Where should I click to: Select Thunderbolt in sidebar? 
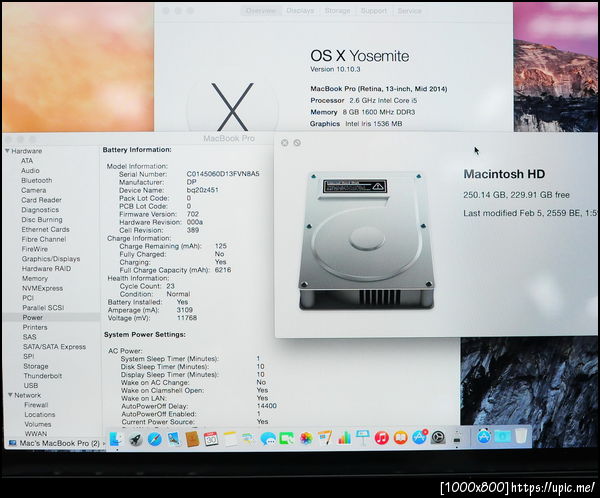[x=42, y=376]
